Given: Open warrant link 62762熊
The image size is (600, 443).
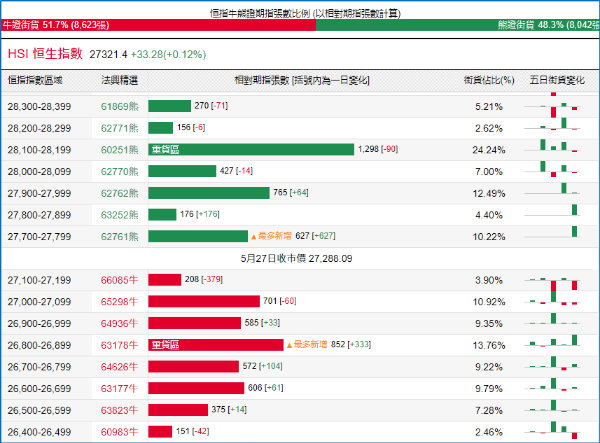Looking at the screenshot, I should (x=119, y=193).
